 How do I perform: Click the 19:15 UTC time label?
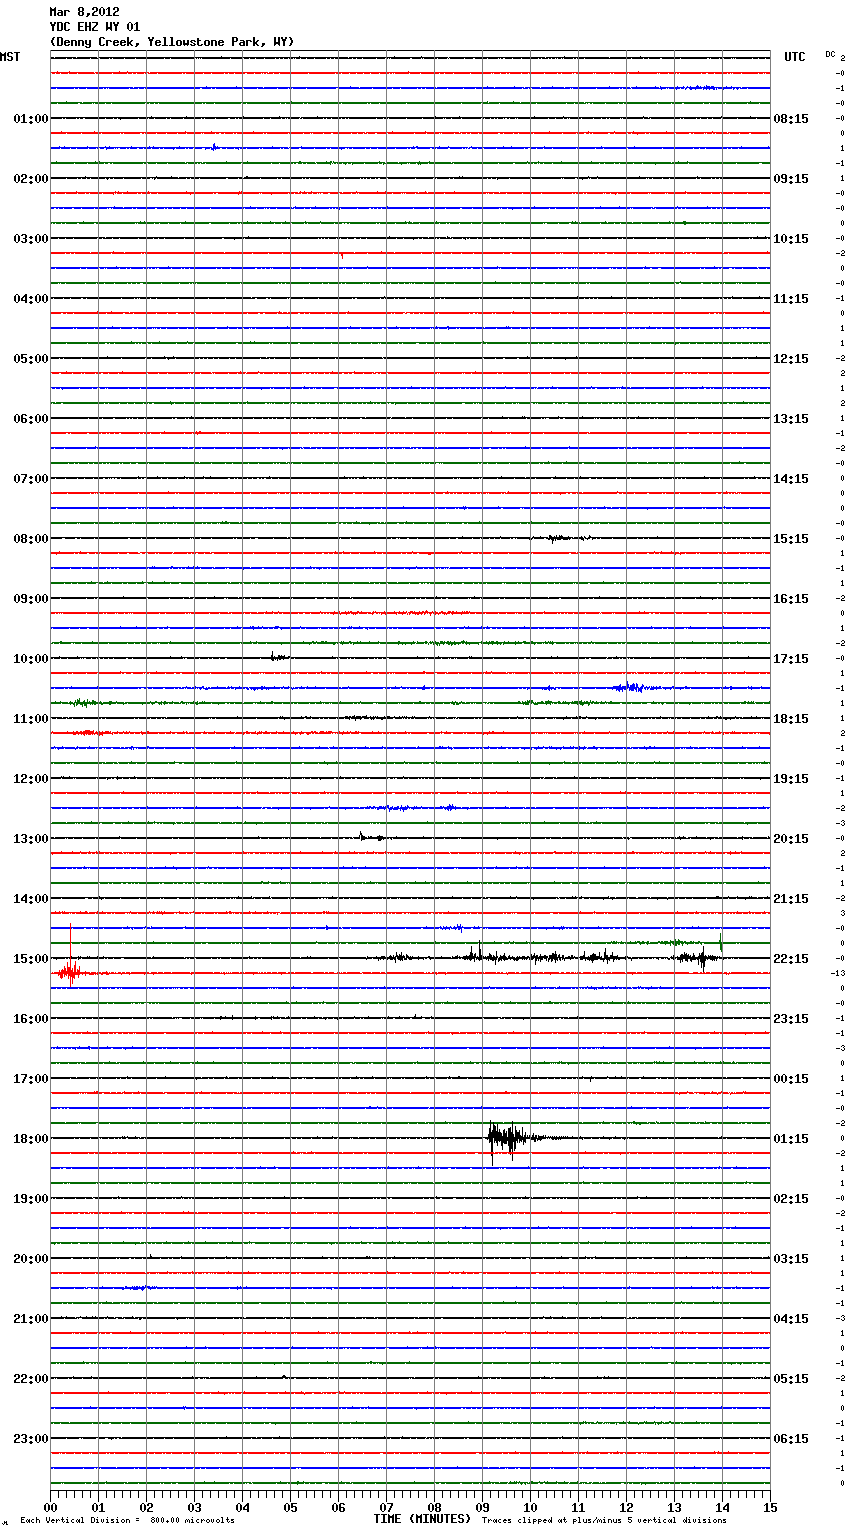(791, 779)
